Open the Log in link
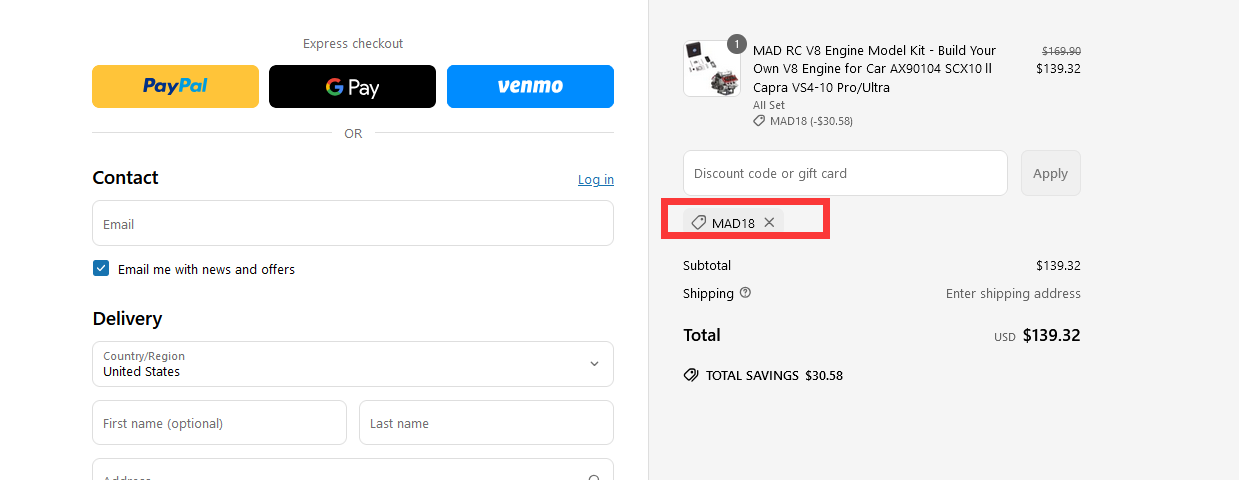The image size is (1239, 480). pyautogui.click(x=596, y=179)
